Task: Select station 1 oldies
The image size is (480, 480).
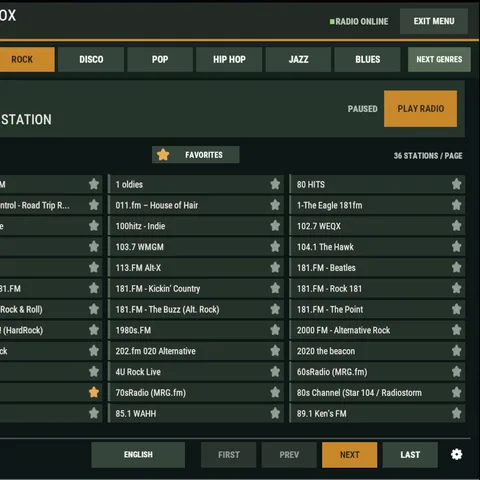Action: click(196, 184)
